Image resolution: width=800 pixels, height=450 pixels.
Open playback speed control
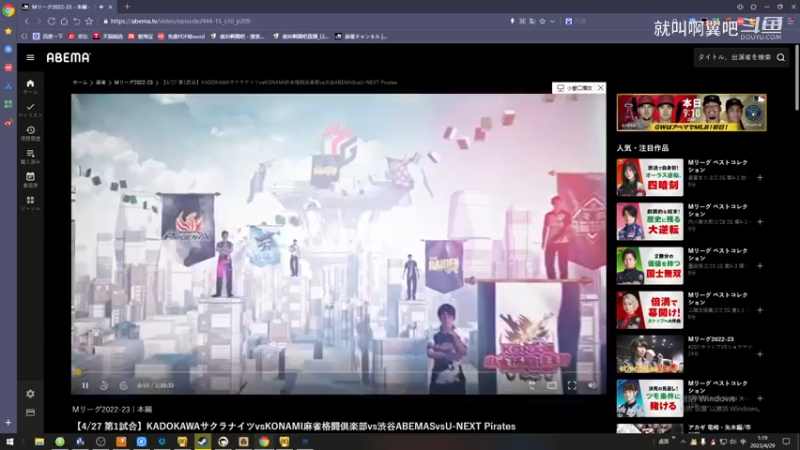coord(532,385)
